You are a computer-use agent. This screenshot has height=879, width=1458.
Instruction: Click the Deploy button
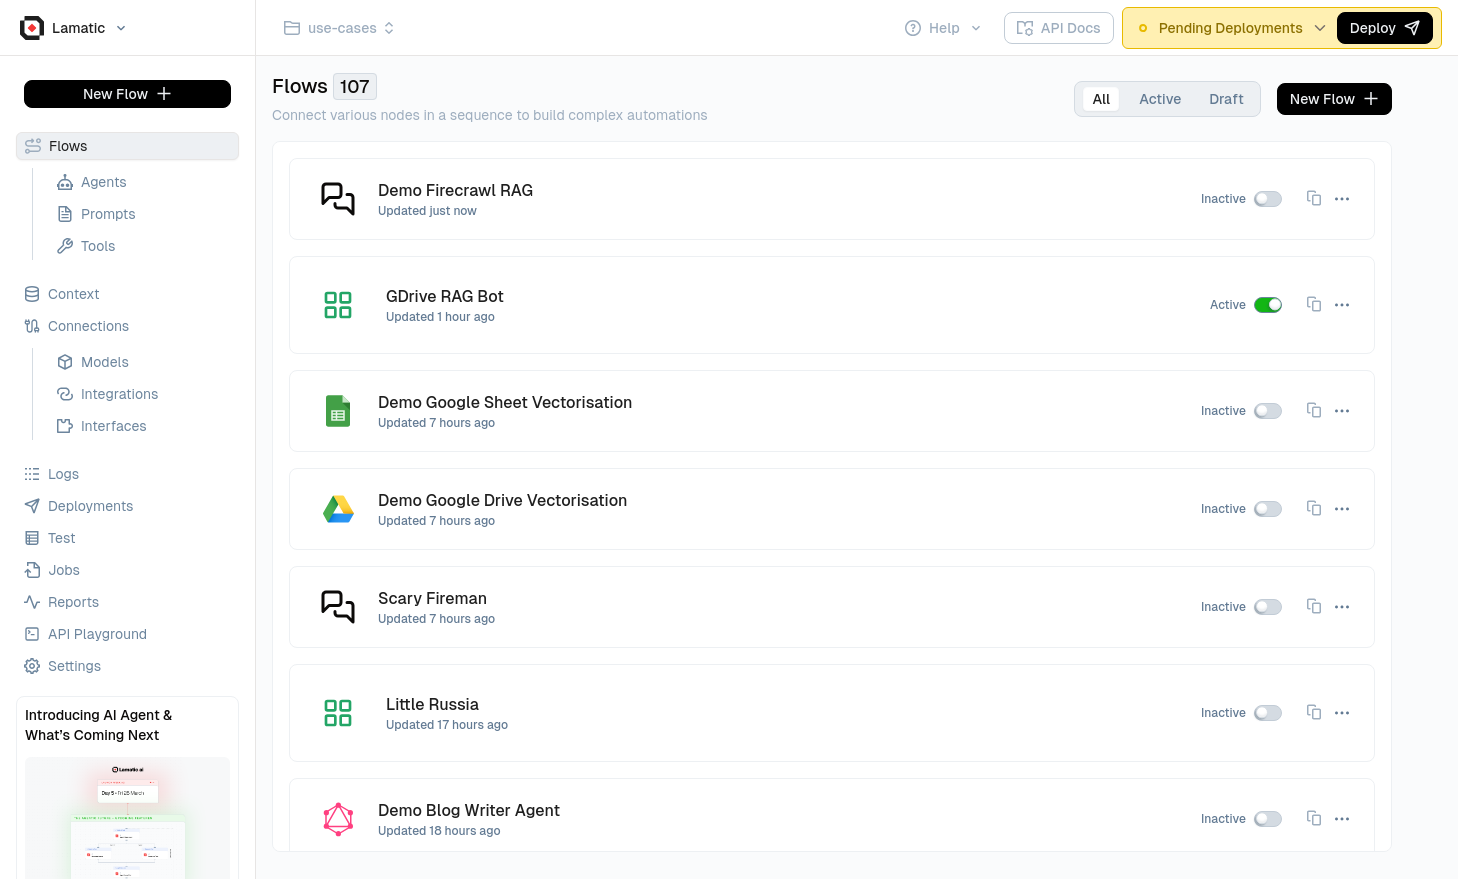point(1384,28)
